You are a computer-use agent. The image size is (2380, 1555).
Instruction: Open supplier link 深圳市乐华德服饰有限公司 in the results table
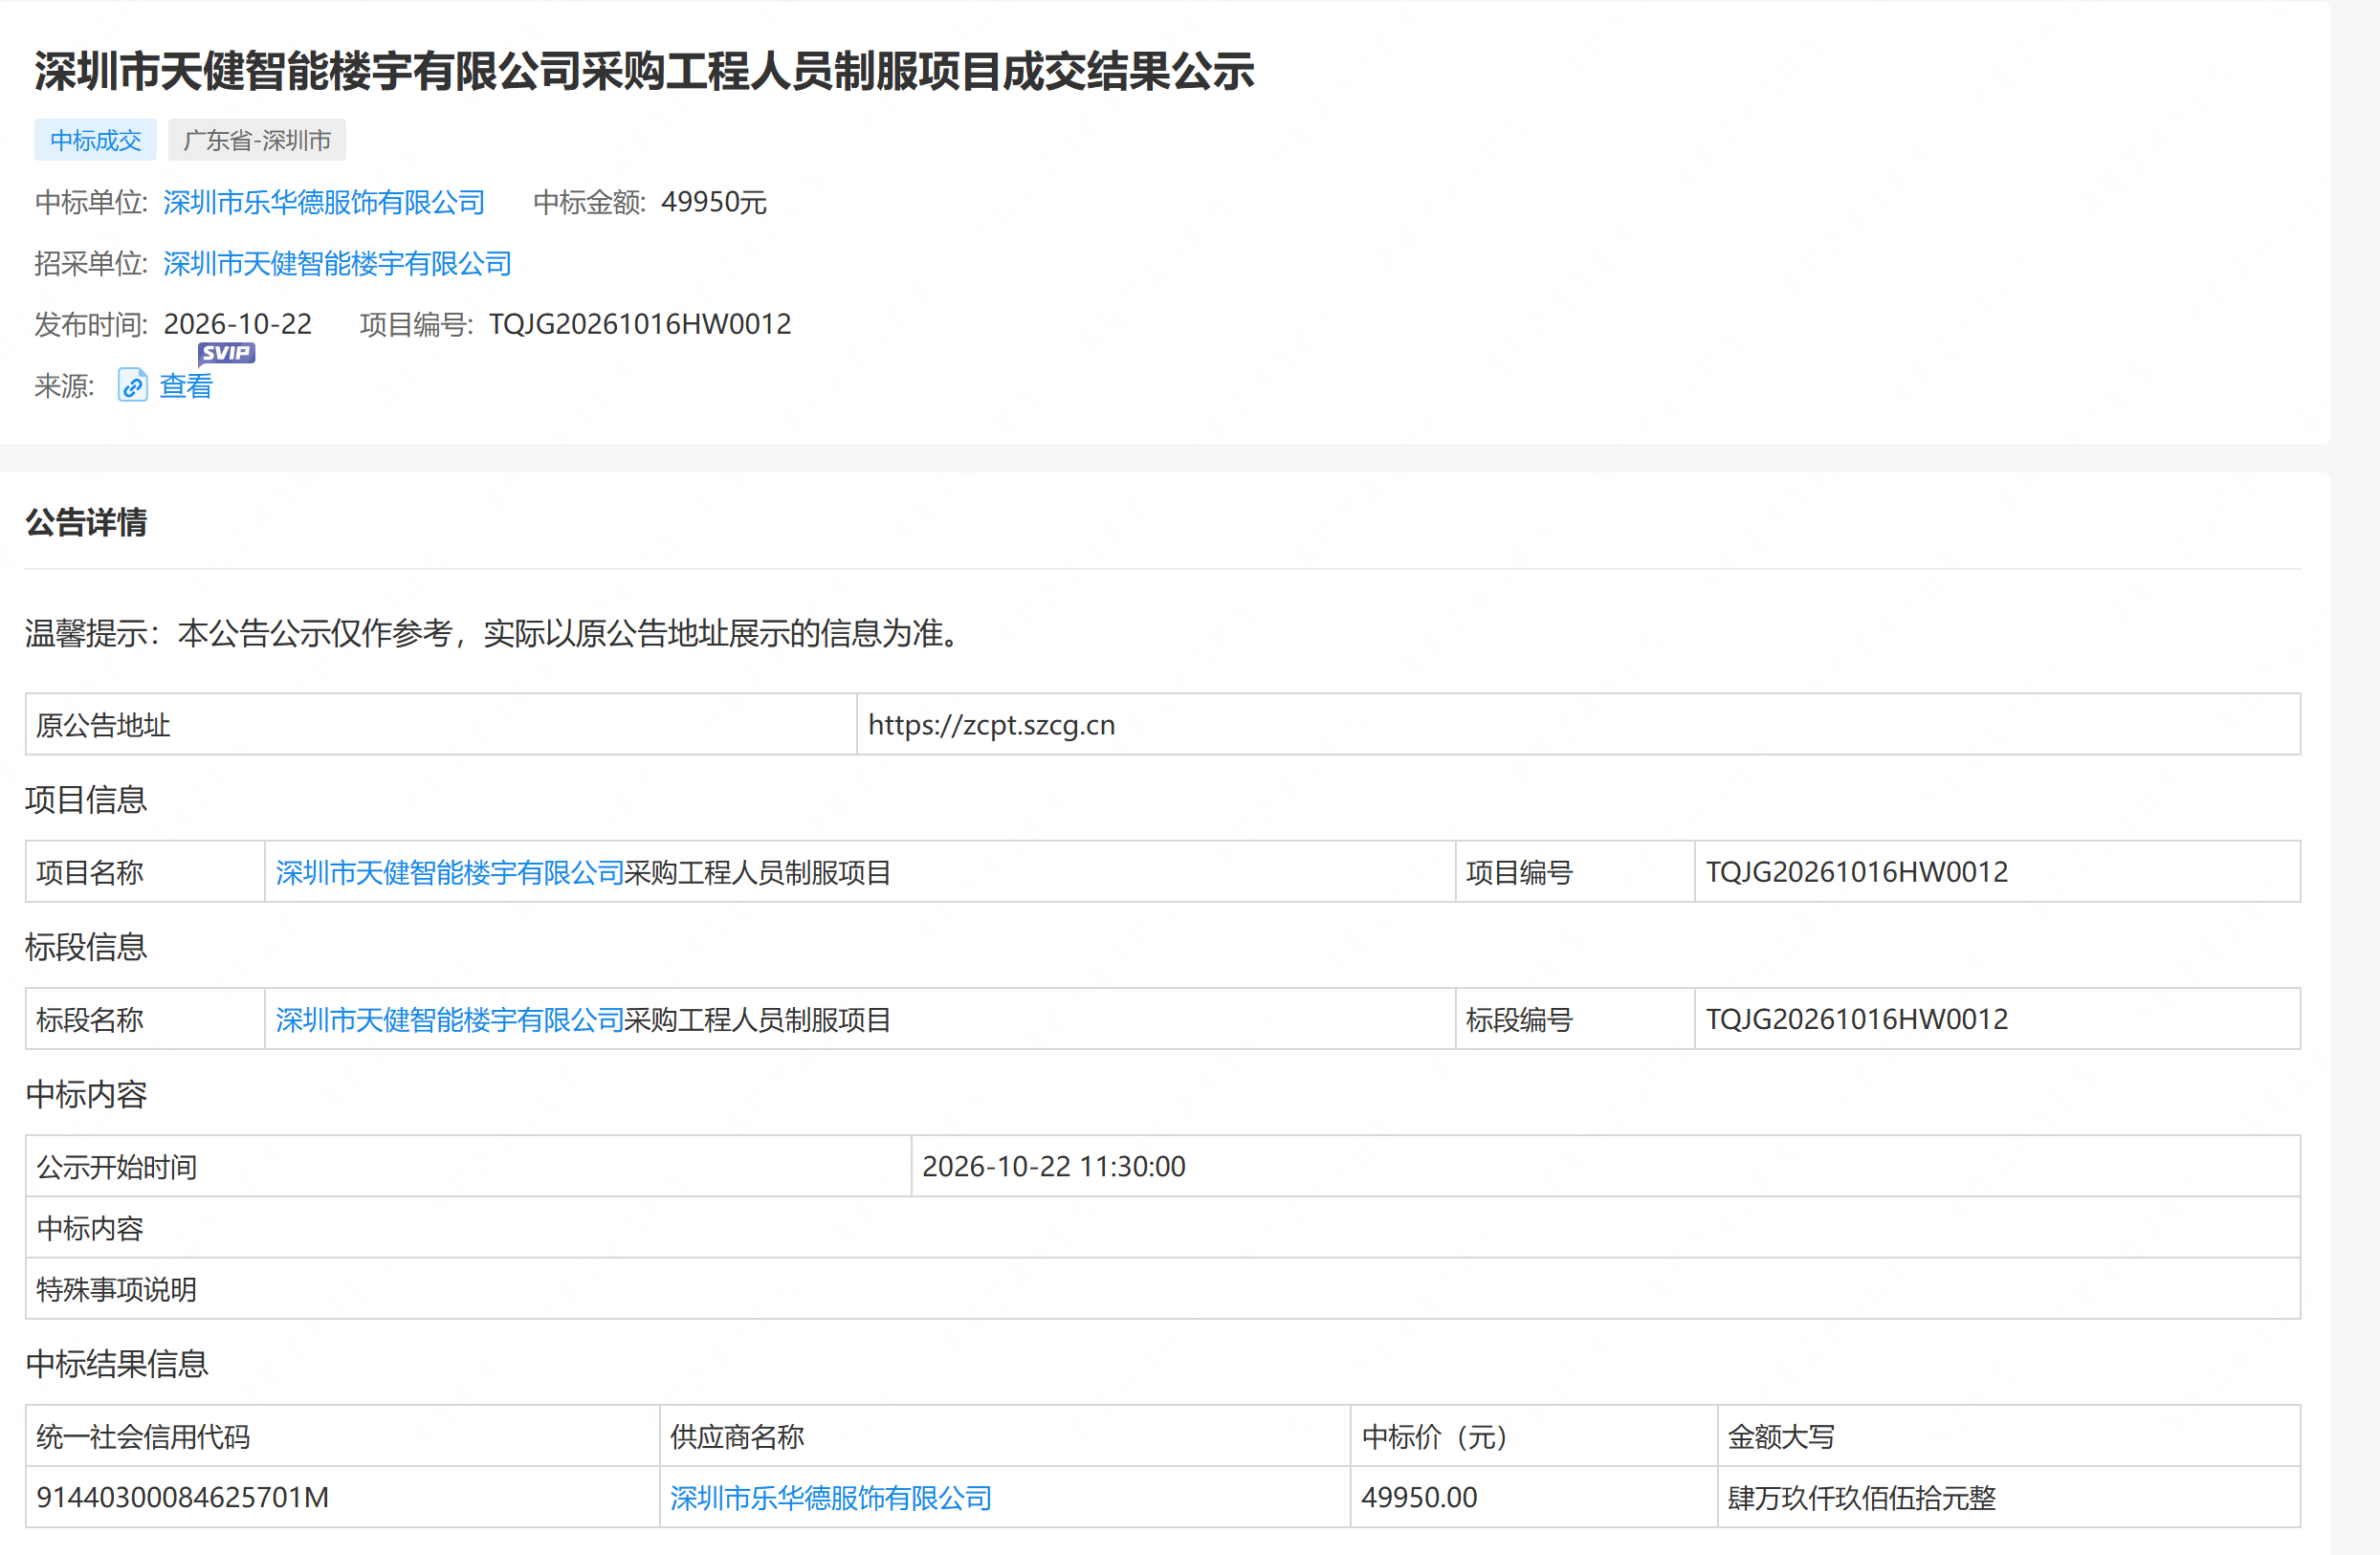[831, 1497]
